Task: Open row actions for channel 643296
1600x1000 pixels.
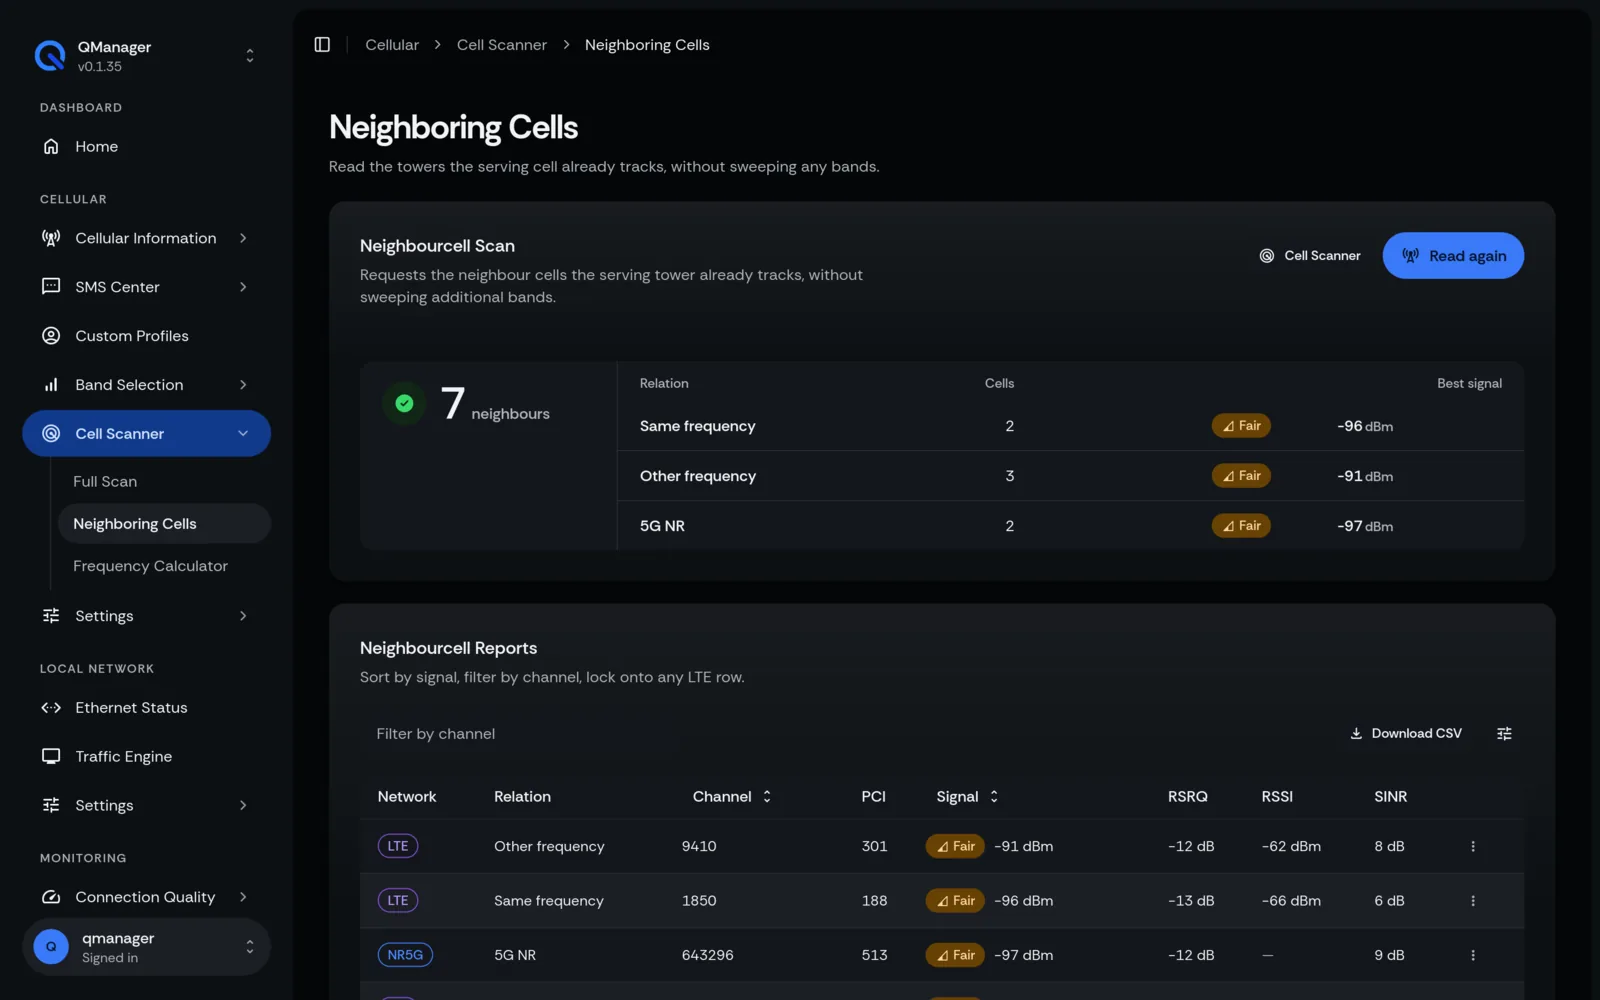Action: click(1473, 956)
